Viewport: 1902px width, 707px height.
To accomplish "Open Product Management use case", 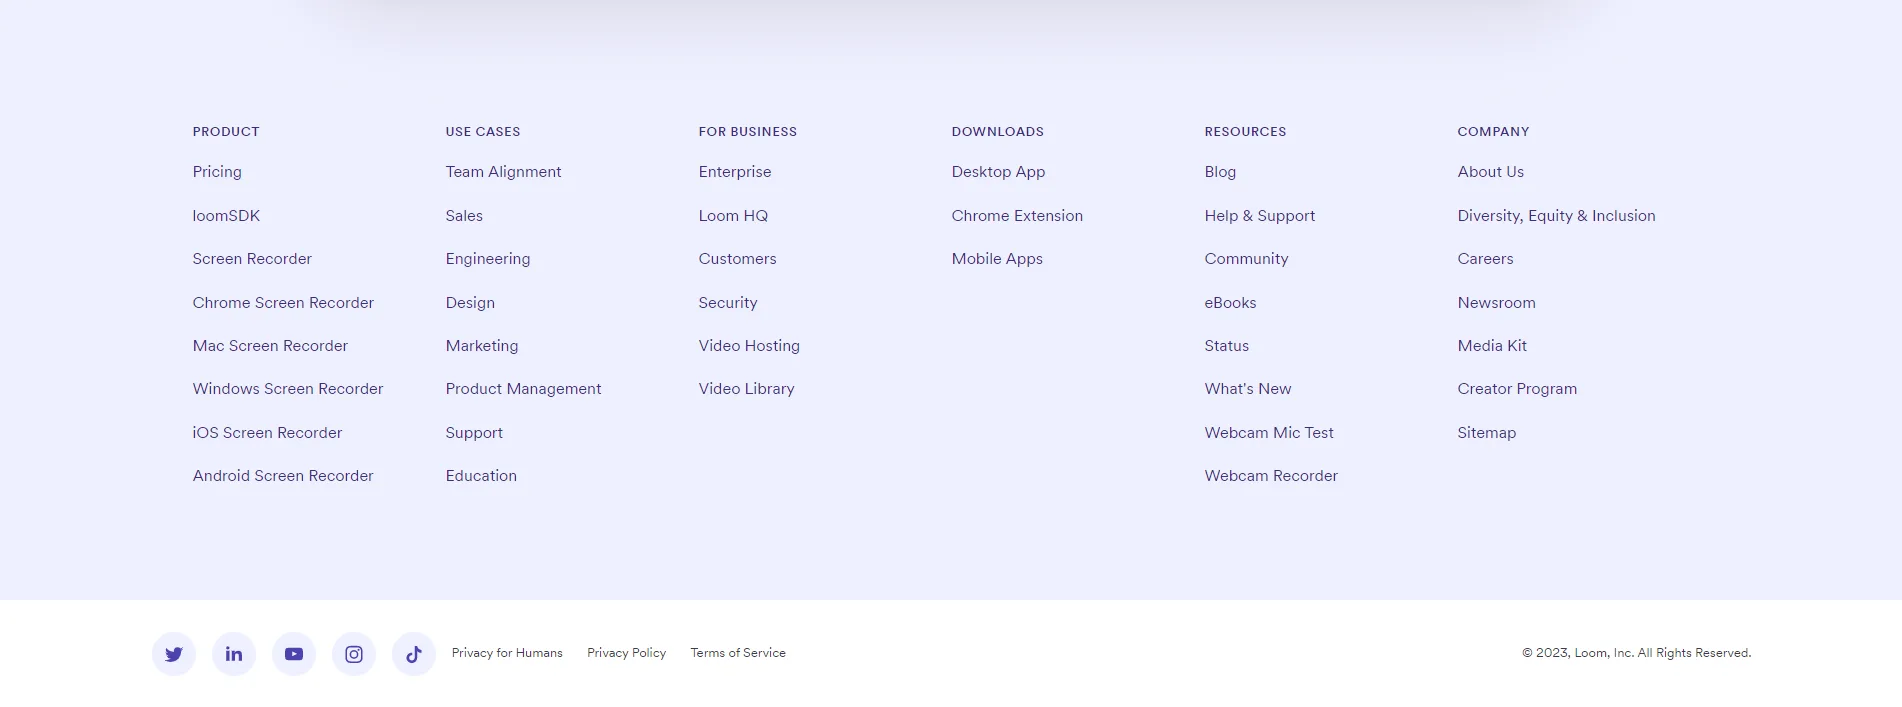I will tap(523, 389).
